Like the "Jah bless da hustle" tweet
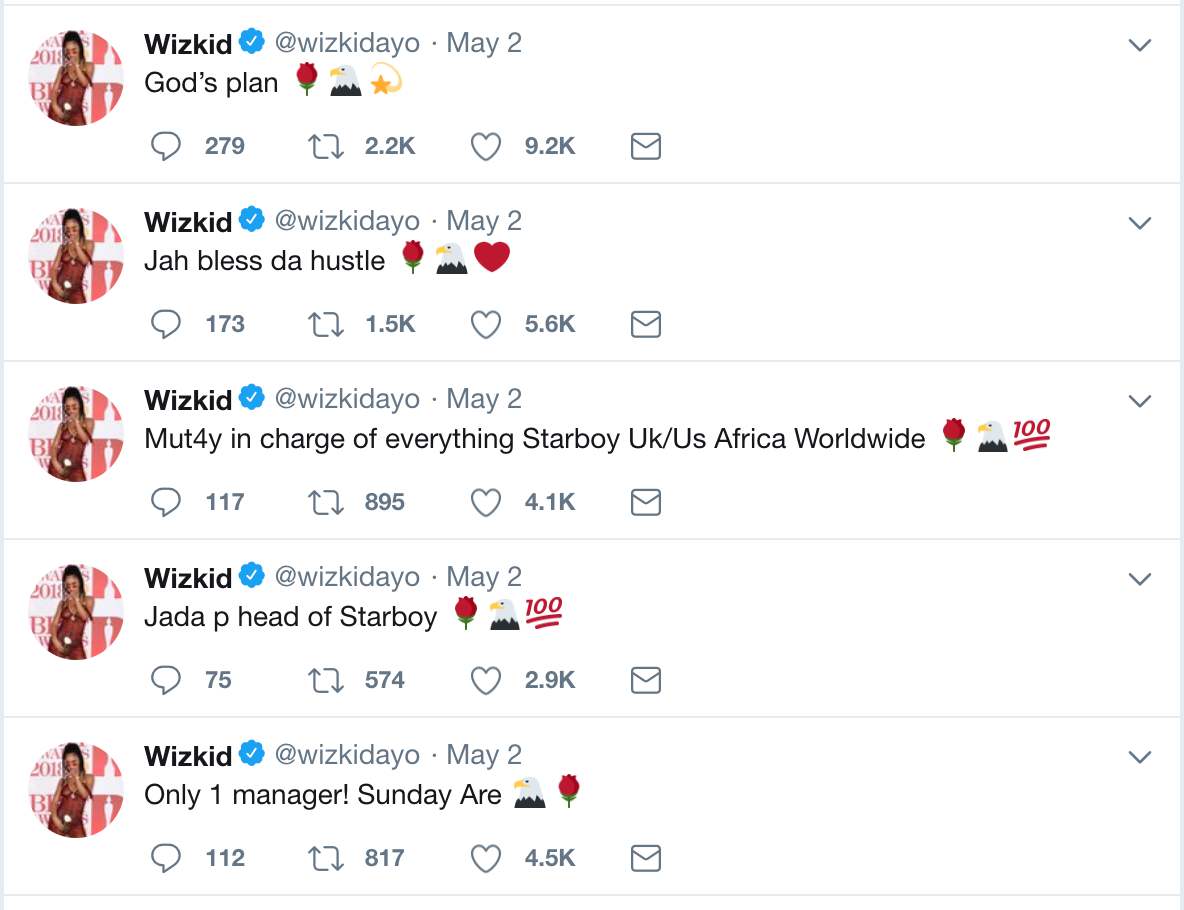The width and height of the screenshot is (1184, 910). (486, 325)
